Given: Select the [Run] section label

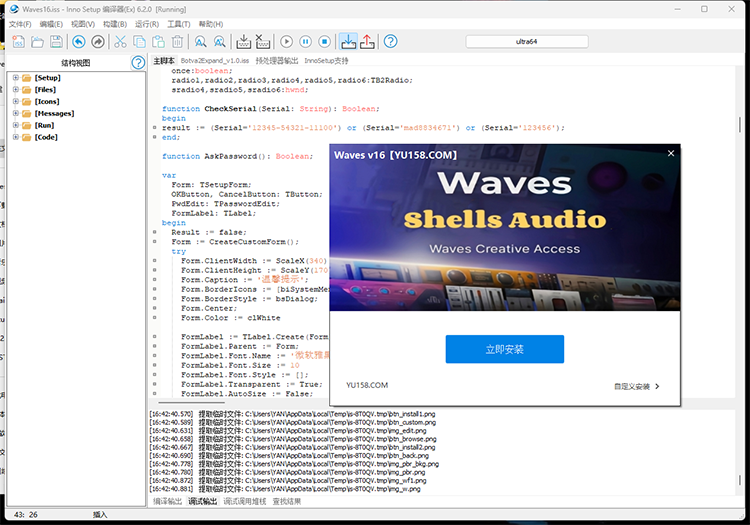Looking at the screenshot, I should click(44, 125).
